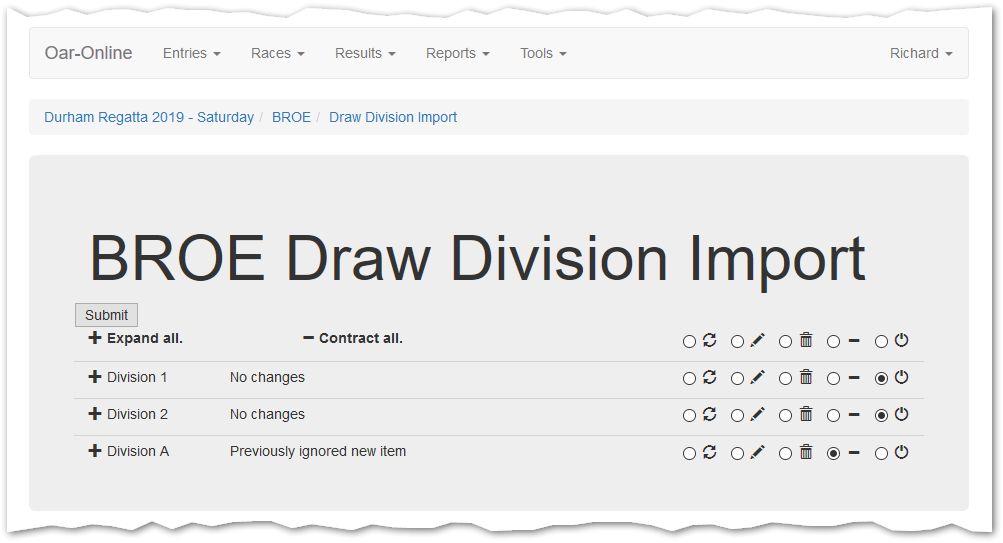Click the trash icon in the header row
1003x543 pixels.
tap(806, 340)
